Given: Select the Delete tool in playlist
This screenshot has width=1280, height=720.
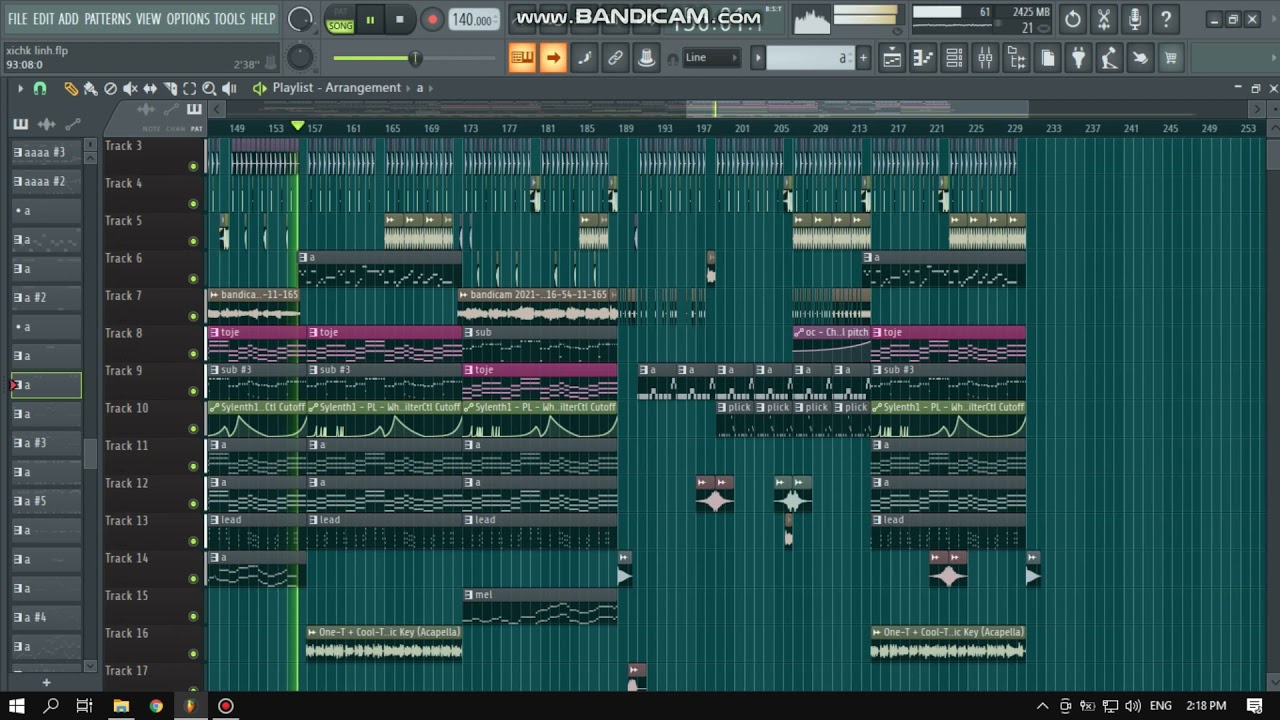Looking at the screenshot, I should pyautogui.click(x=110, y=88).
